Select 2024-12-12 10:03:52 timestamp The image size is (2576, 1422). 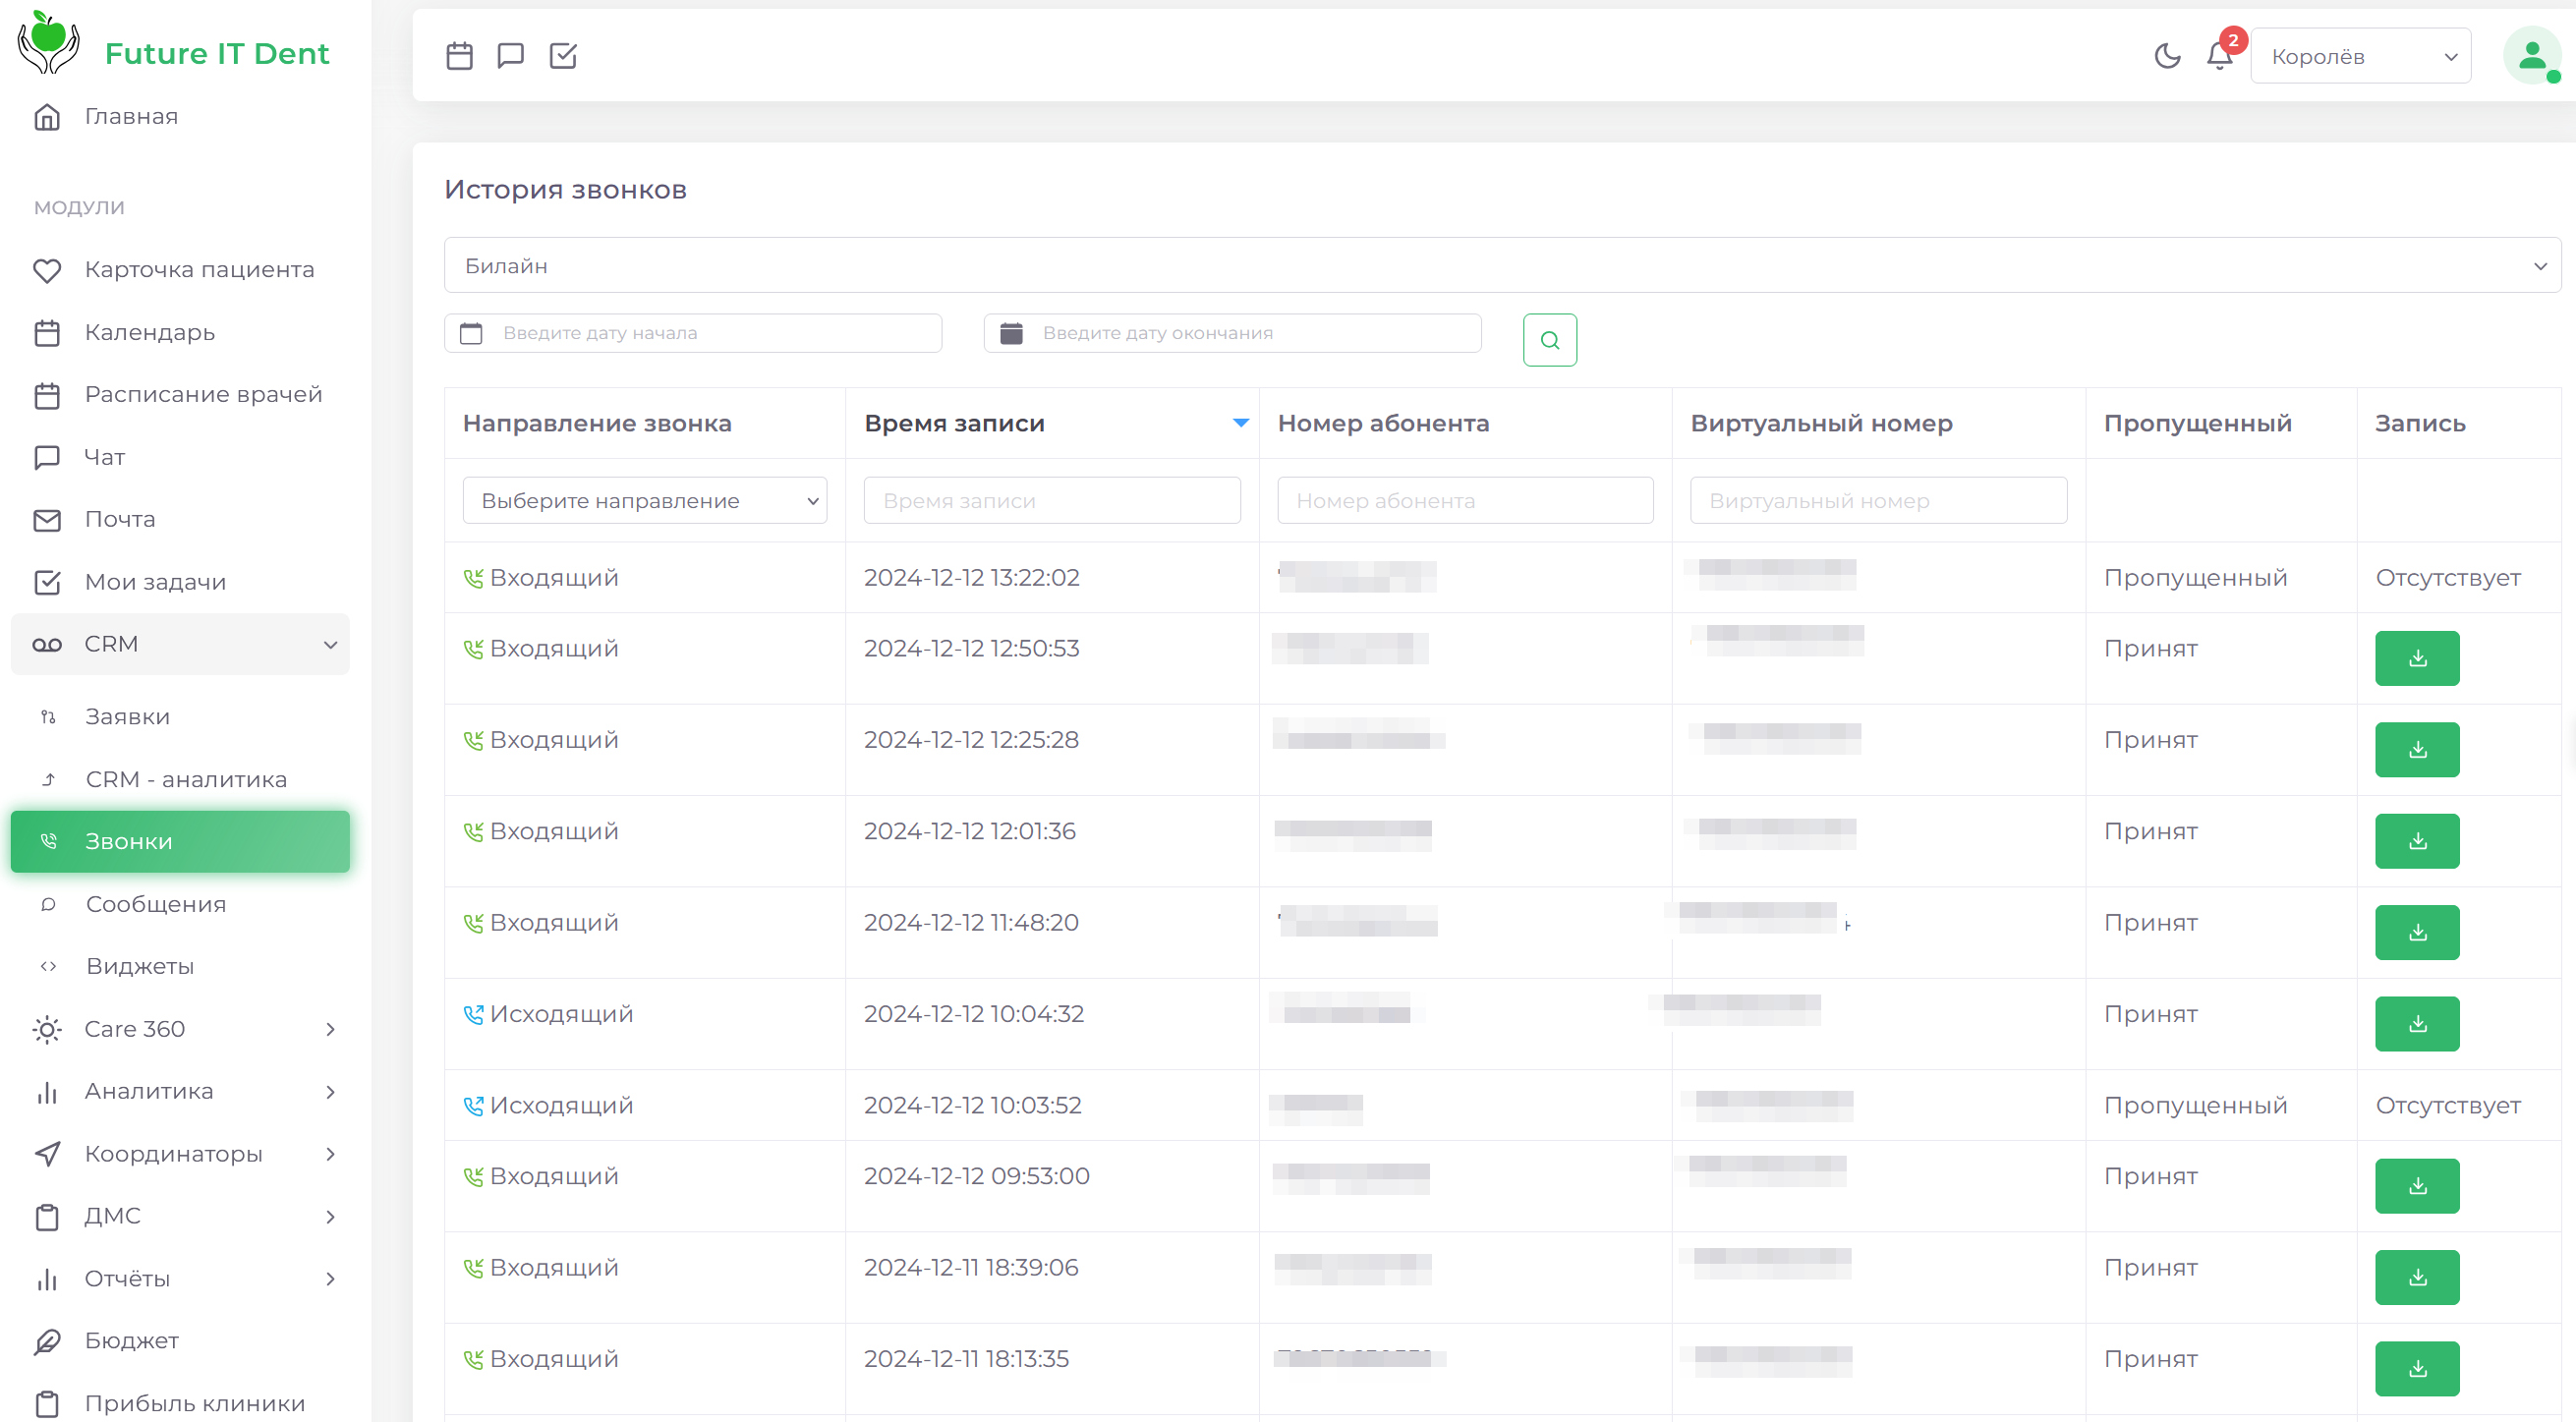click(x=972, y=1105)
